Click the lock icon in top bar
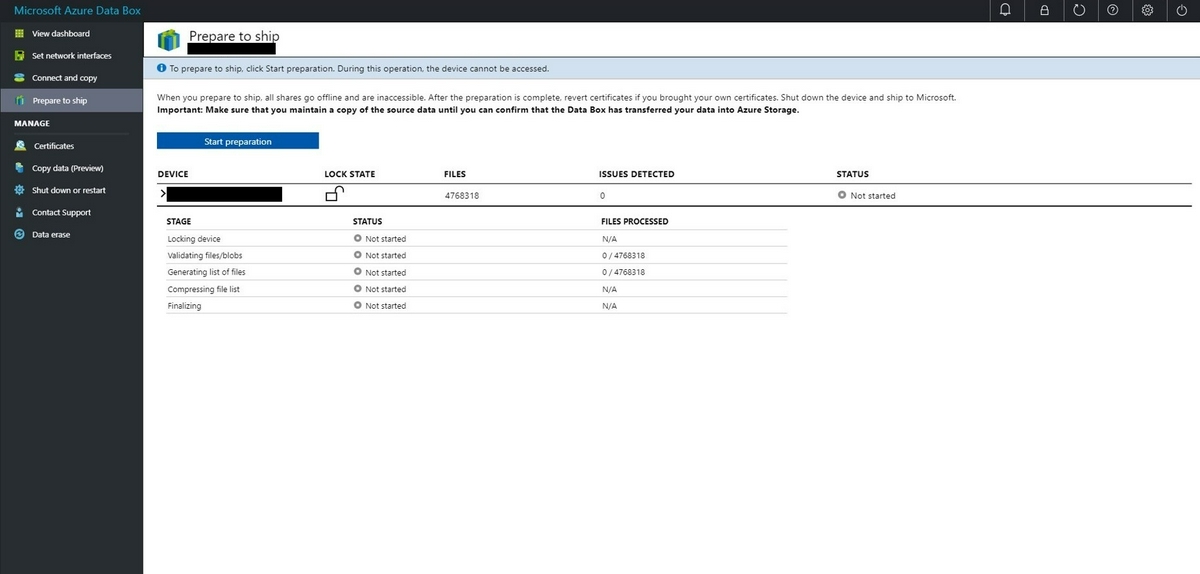Image resolution: width=1200 pixels, height=574 pixels. 1044,10
